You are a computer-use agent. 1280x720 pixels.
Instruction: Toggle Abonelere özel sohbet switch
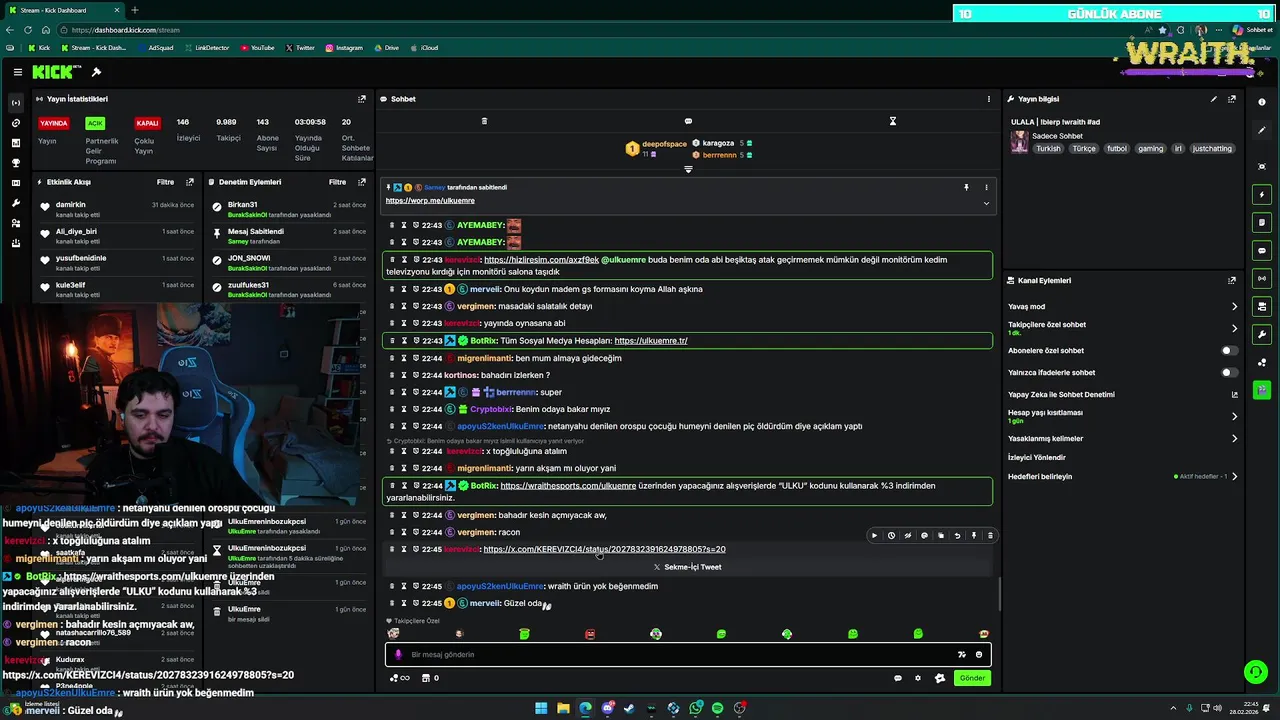[1229, 351]
